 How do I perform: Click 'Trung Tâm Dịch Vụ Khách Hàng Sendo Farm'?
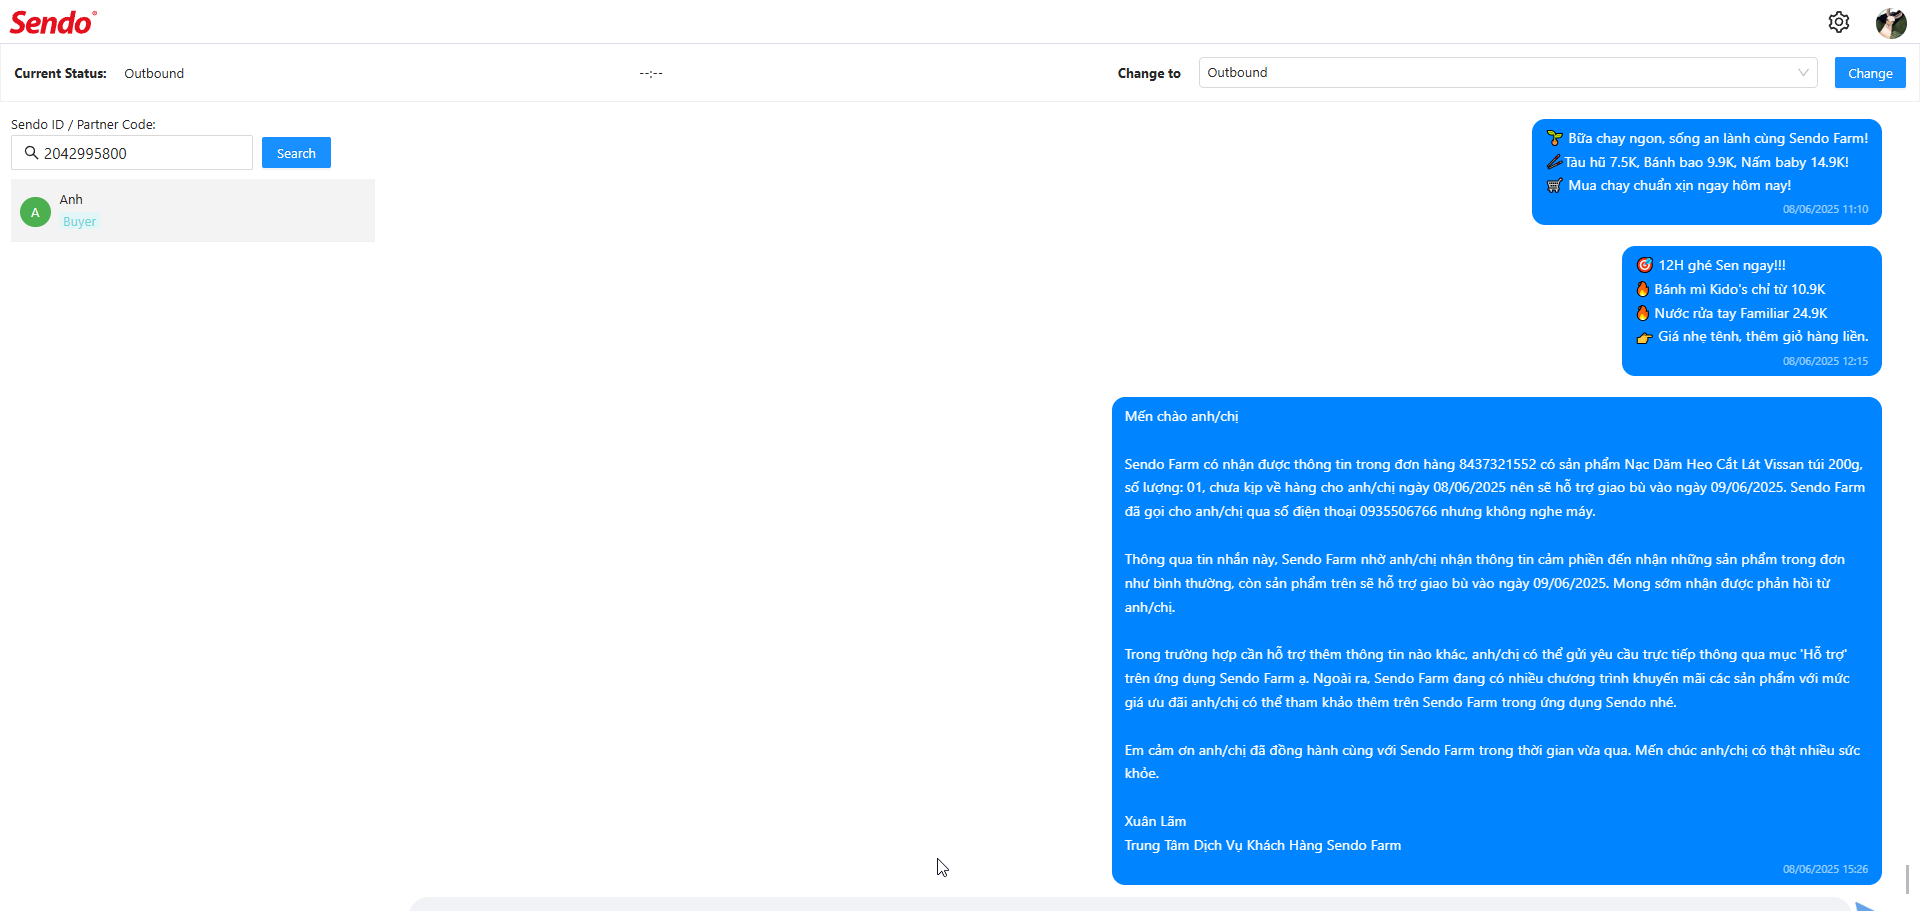(x=1263, y=845)
